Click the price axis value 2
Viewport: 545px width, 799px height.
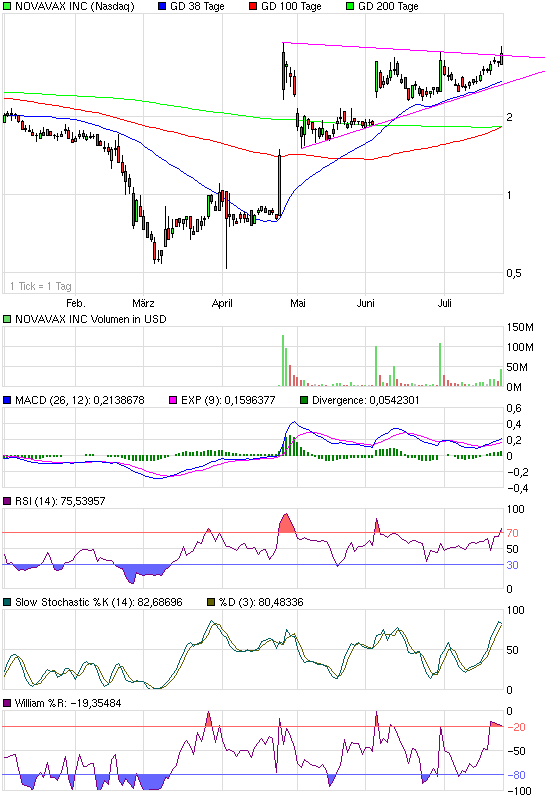[509, 117]
